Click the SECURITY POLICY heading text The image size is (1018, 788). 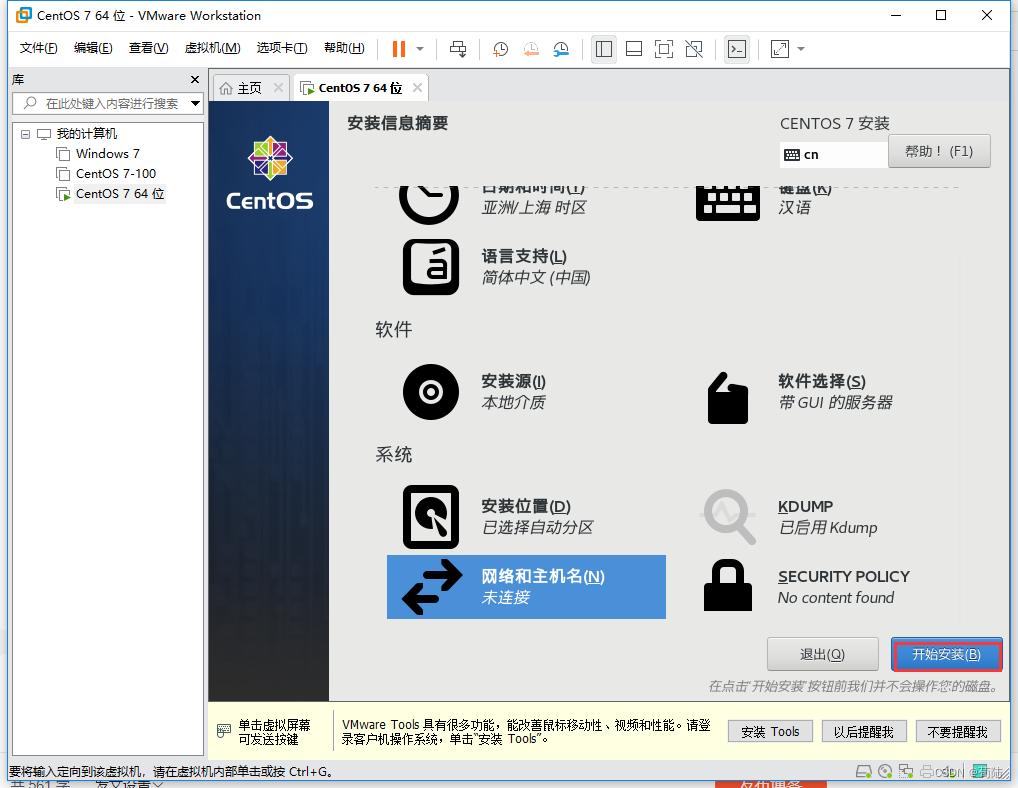pyautogui.click(x=843, y=576)
